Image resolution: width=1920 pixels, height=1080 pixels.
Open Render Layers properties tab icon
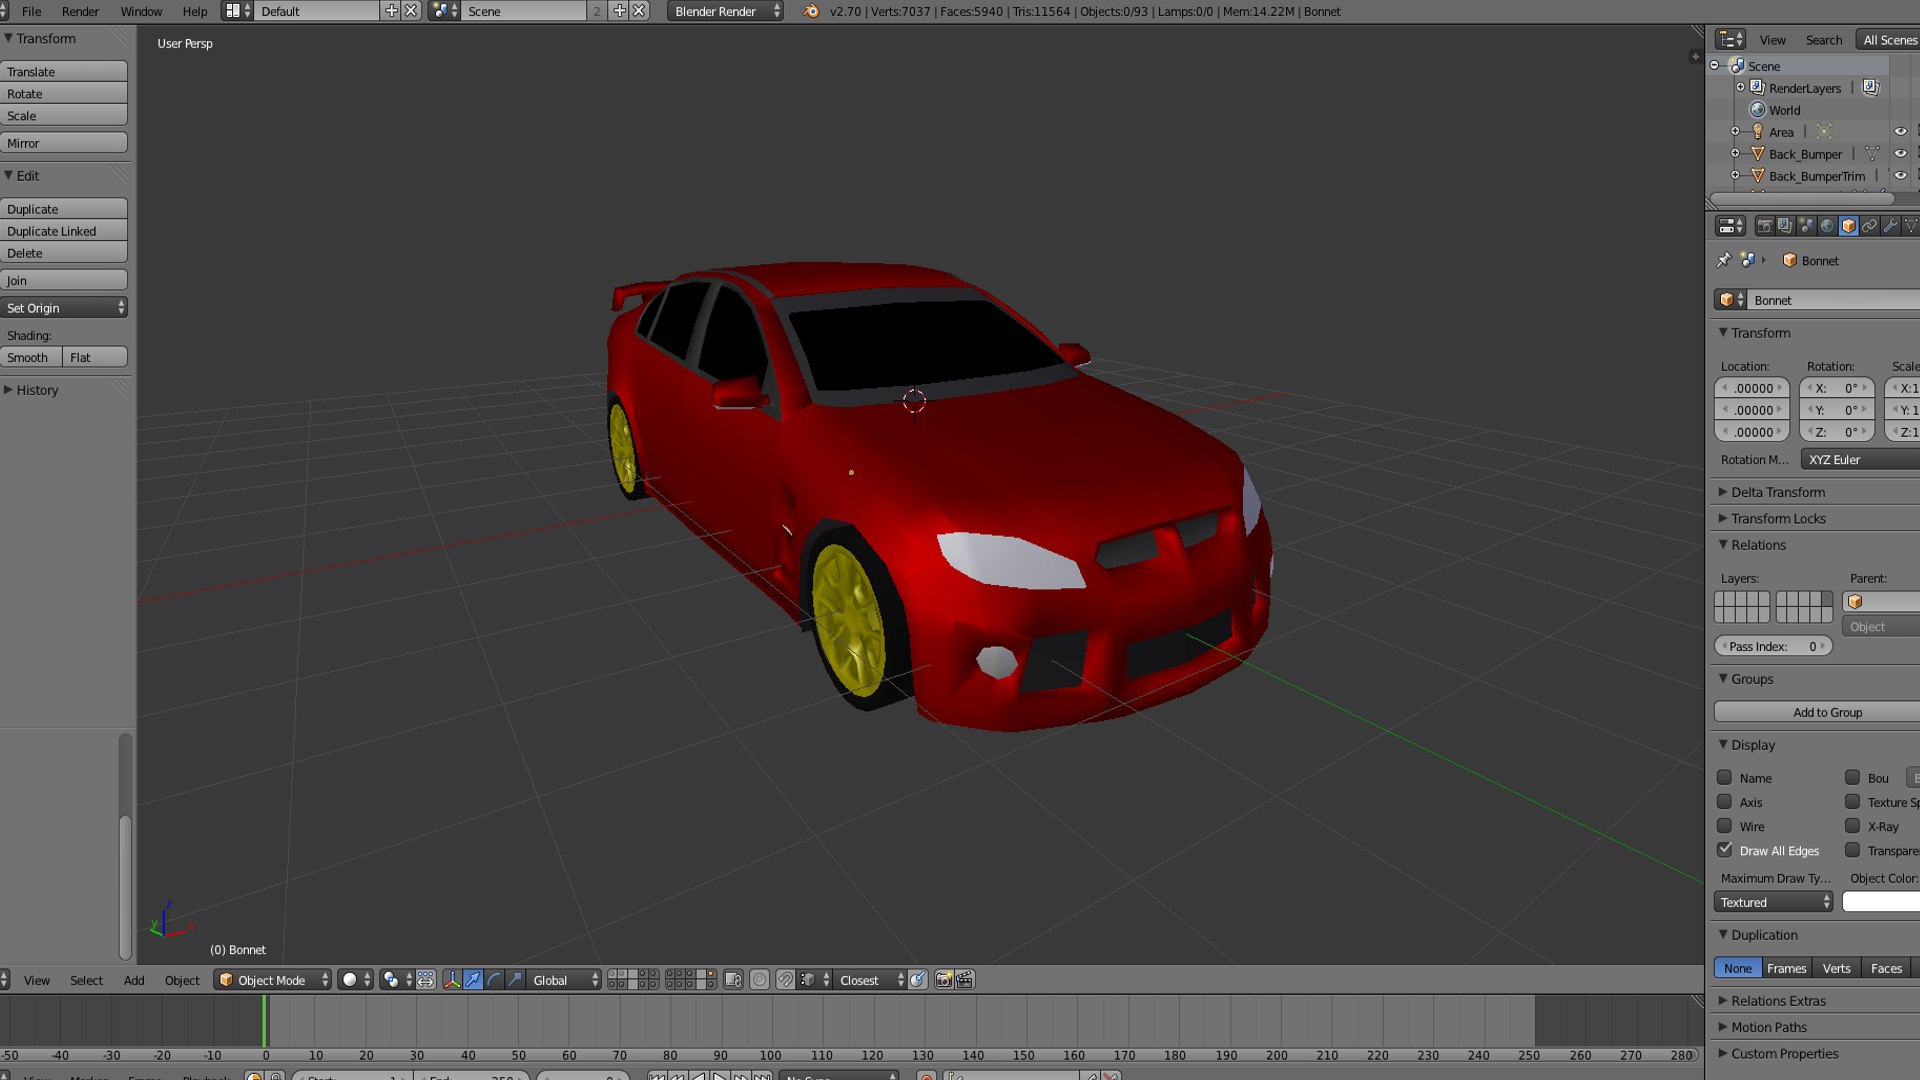[1785, 226]
